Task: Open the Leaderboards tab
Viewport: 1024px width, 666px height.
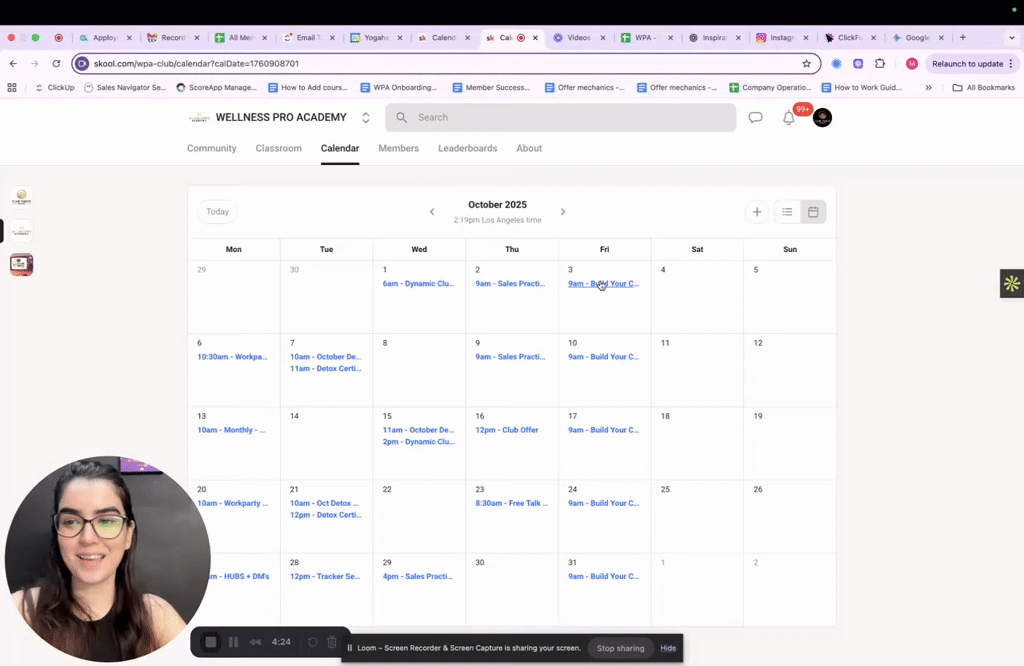Action: pyautogui.click(x=468, y=148)
